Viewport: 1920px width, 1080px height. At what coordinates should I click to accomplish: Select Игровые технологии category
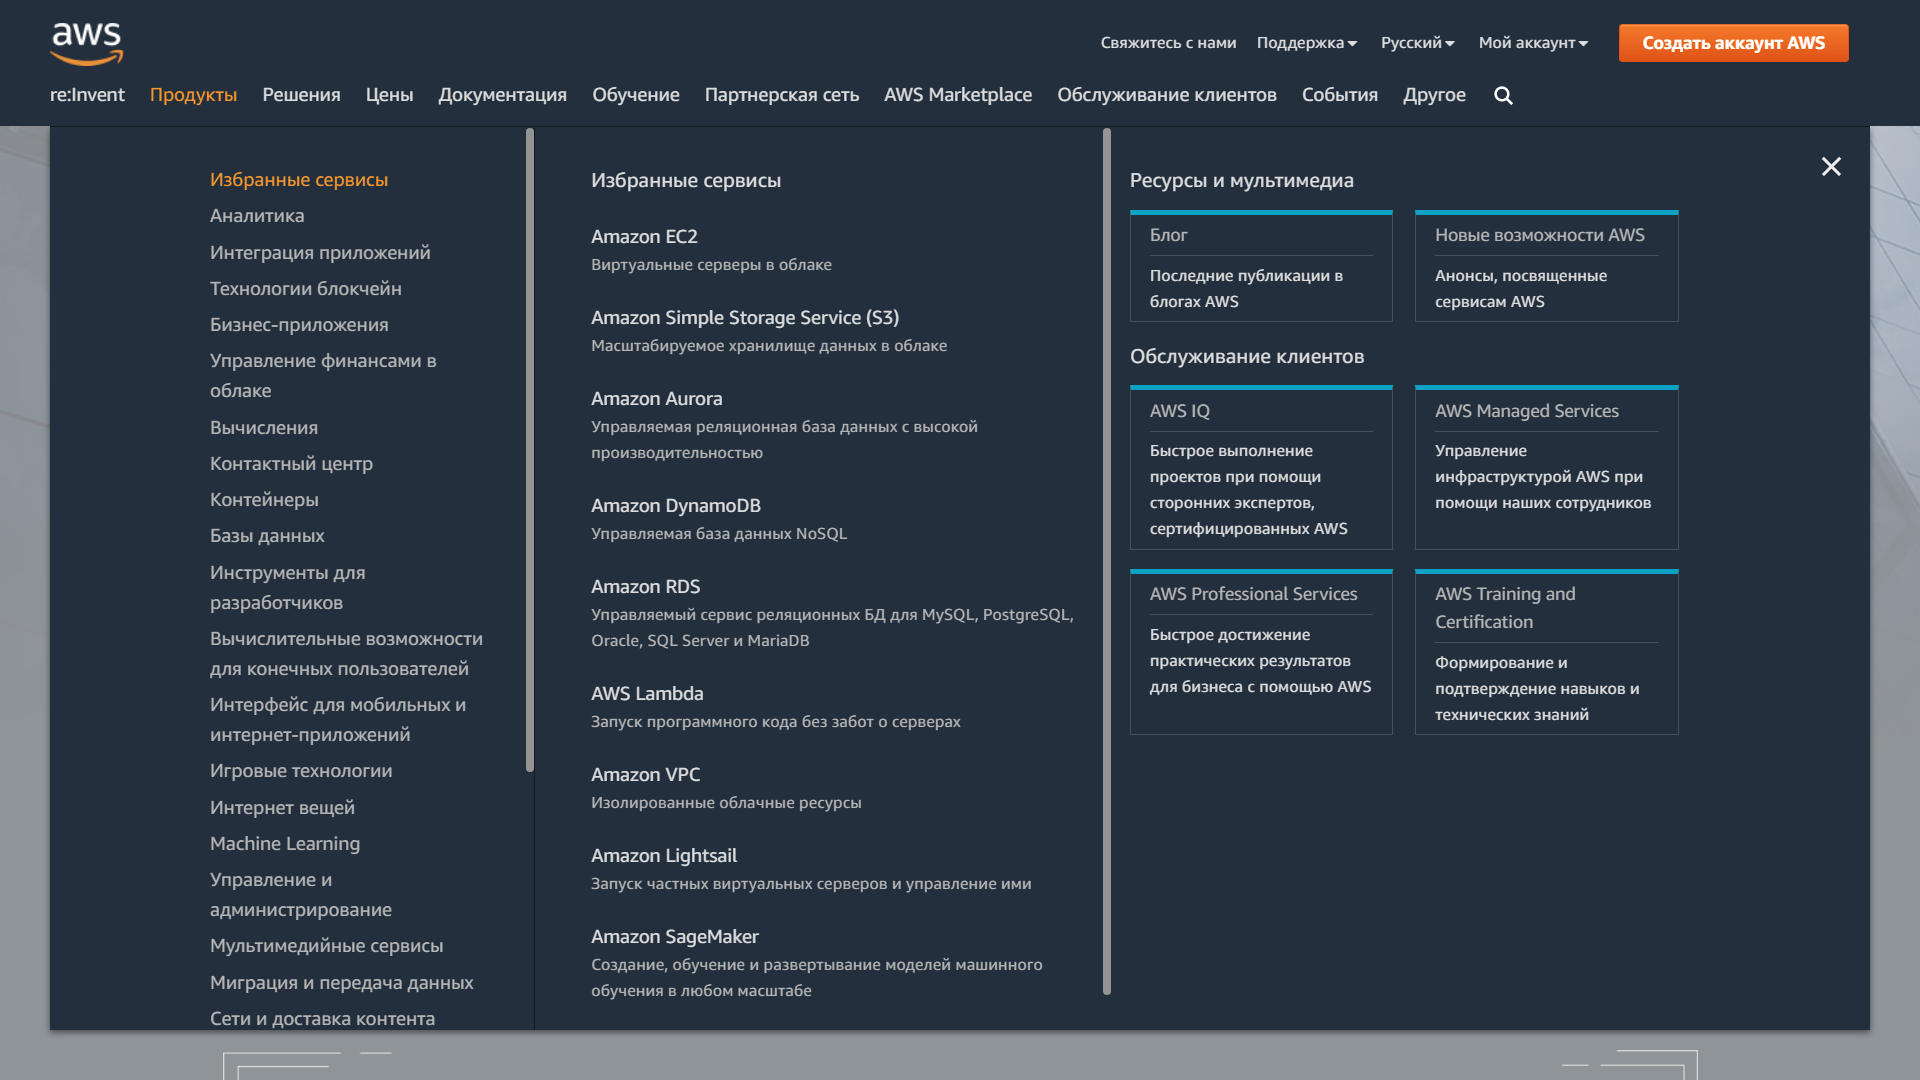click(301, 771)
